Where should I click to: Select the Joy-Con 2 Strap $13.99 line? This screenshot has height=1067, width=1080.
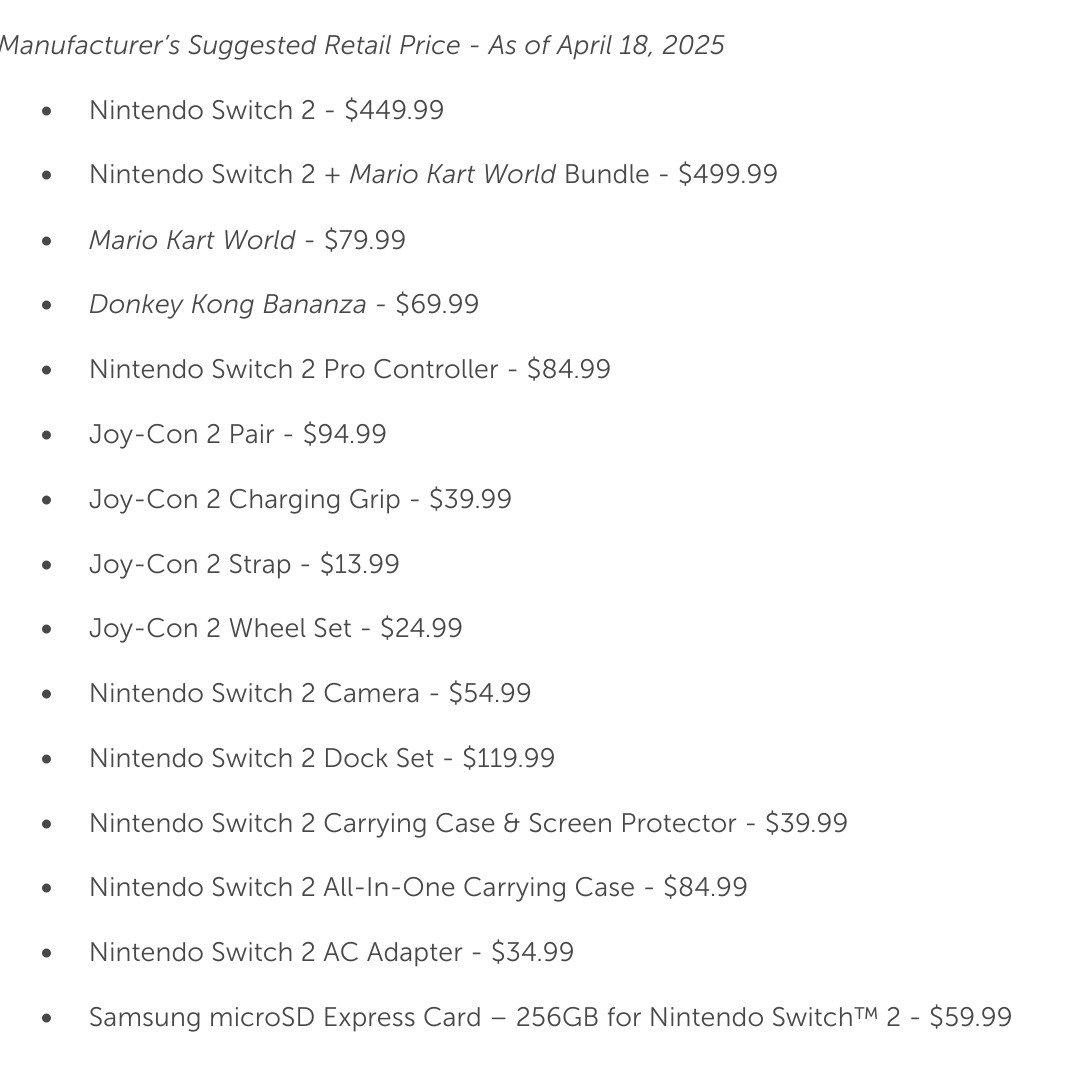(x=245, y=564)
